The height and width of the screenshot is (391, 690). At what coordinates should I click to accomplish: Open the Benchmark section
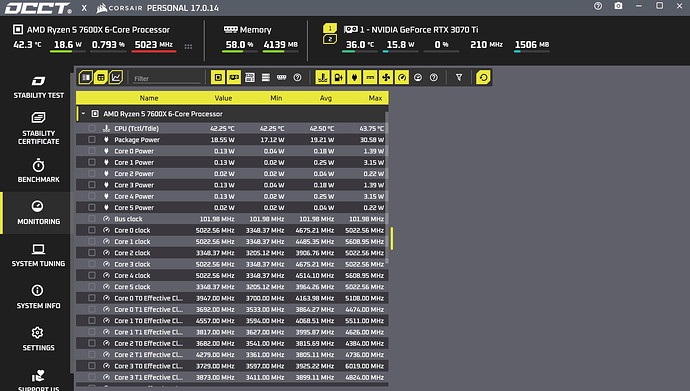coord(38,171)
